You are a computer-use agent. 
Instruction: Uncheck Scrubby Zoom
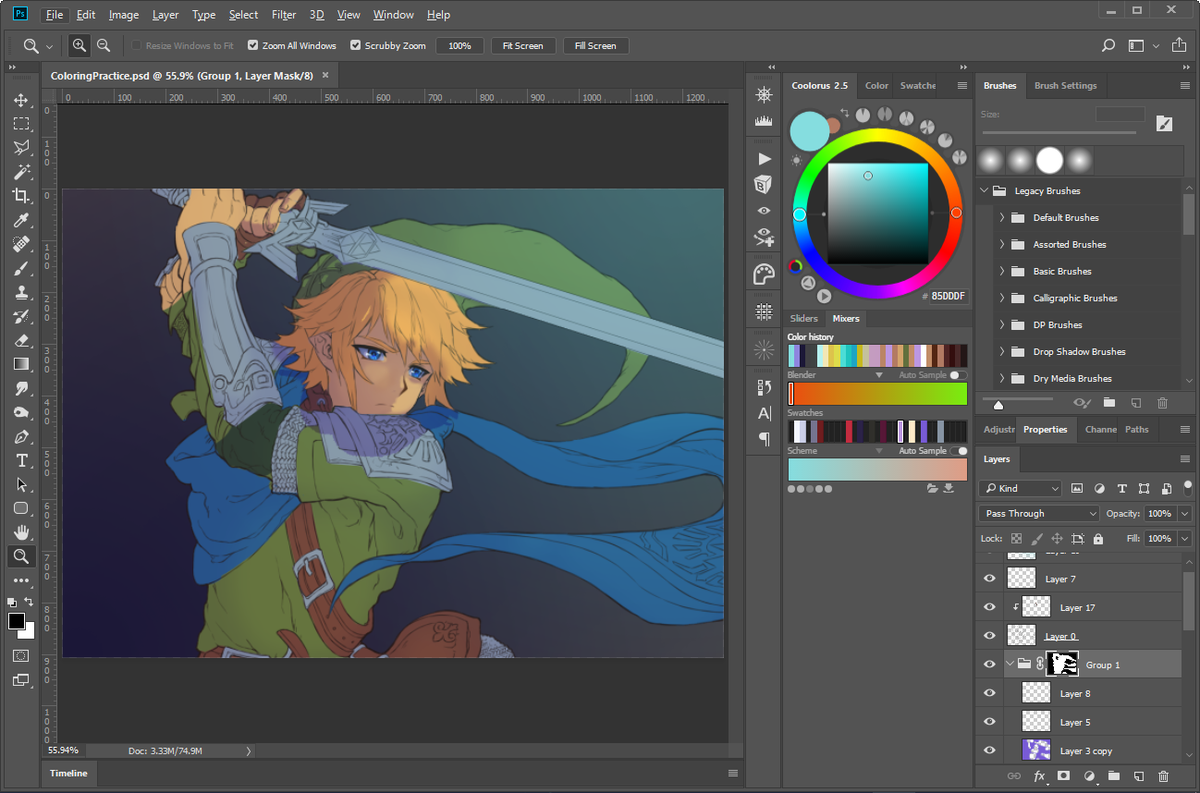[x=356, y=46]
